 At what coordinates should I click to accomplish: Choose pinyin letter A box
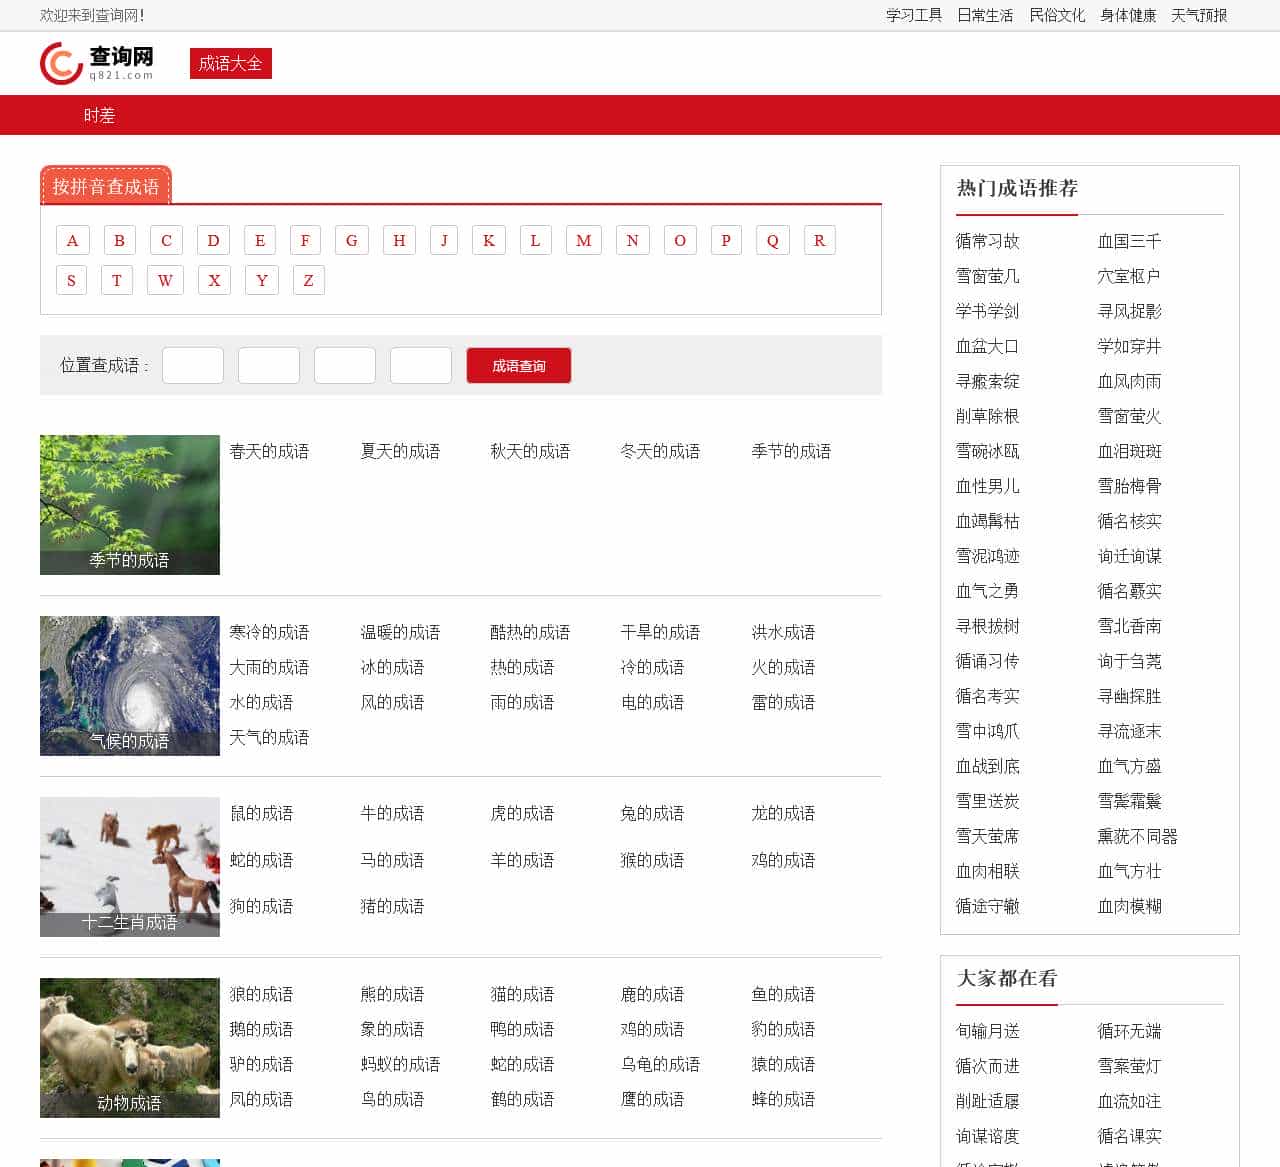point(72,240)
